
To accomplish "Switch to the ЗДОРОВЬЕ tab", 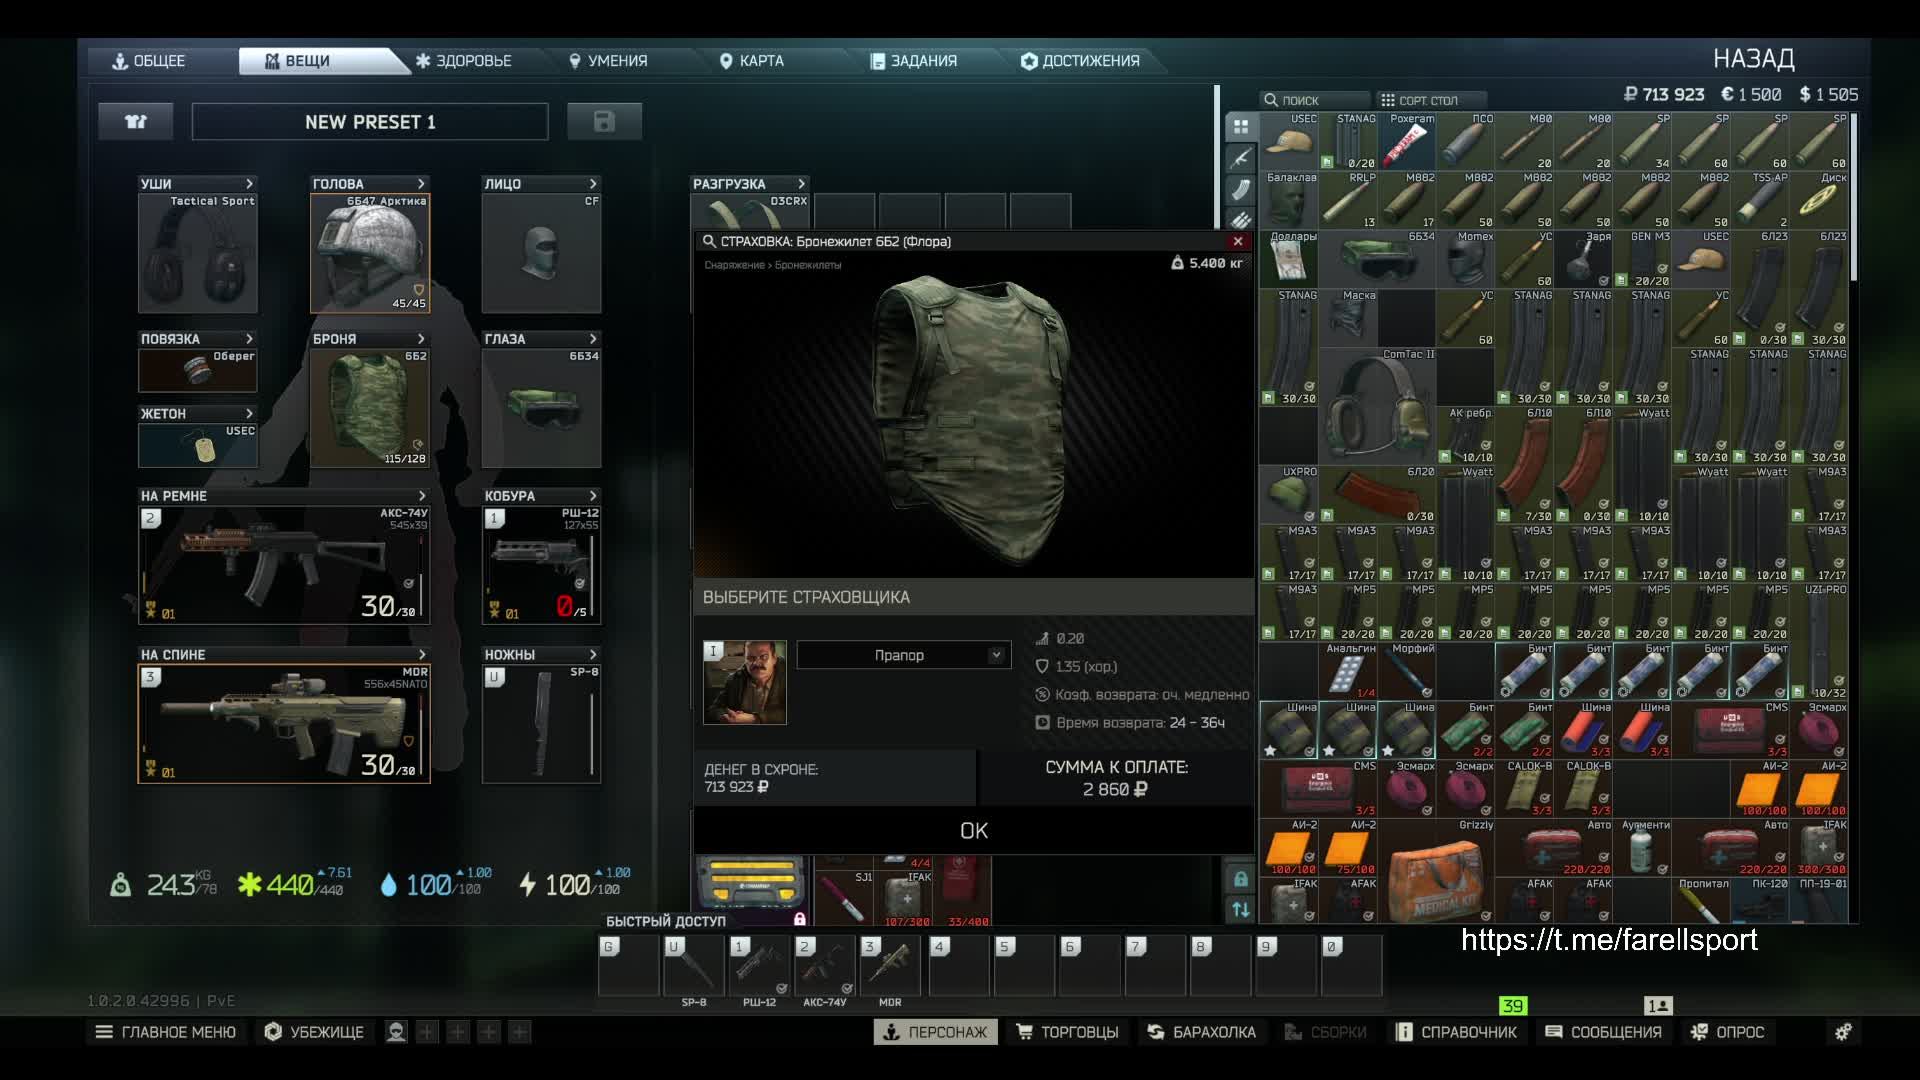I will (464, 61).
